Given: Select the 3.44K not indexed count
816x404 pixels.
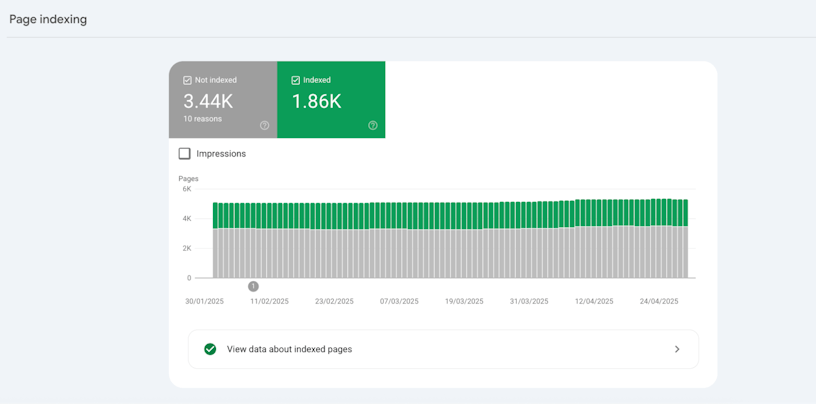Looking at the screenshot, I should pos(208,101).
